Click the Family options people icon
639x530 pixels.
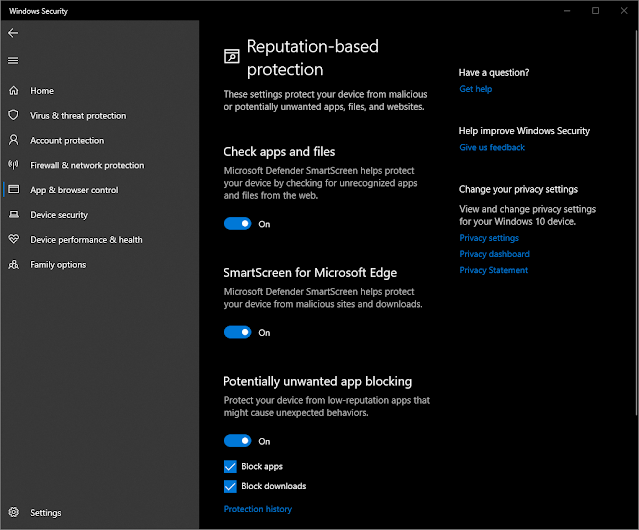pyautogui.click(x=13, y=264)
